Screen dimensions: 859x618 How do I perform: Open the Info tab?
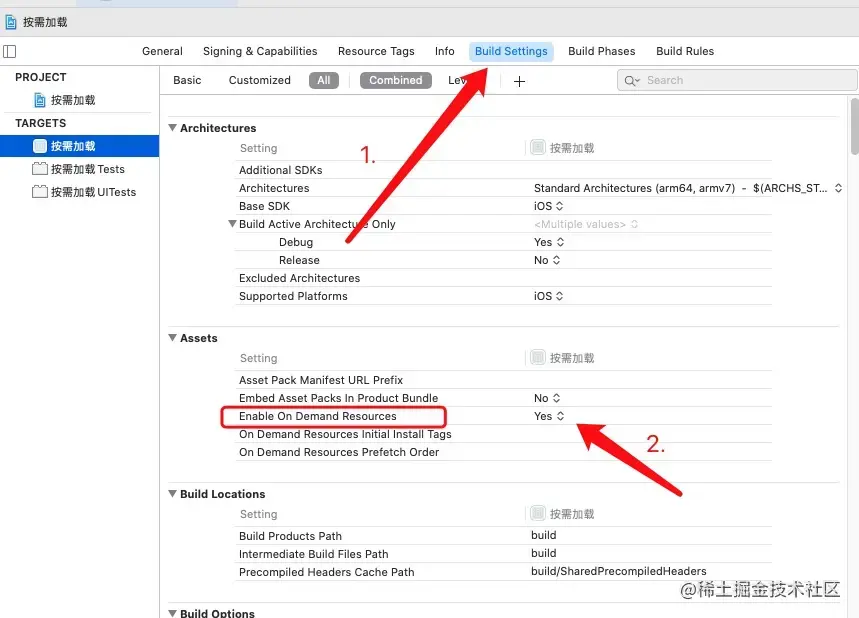click(444, 51)
